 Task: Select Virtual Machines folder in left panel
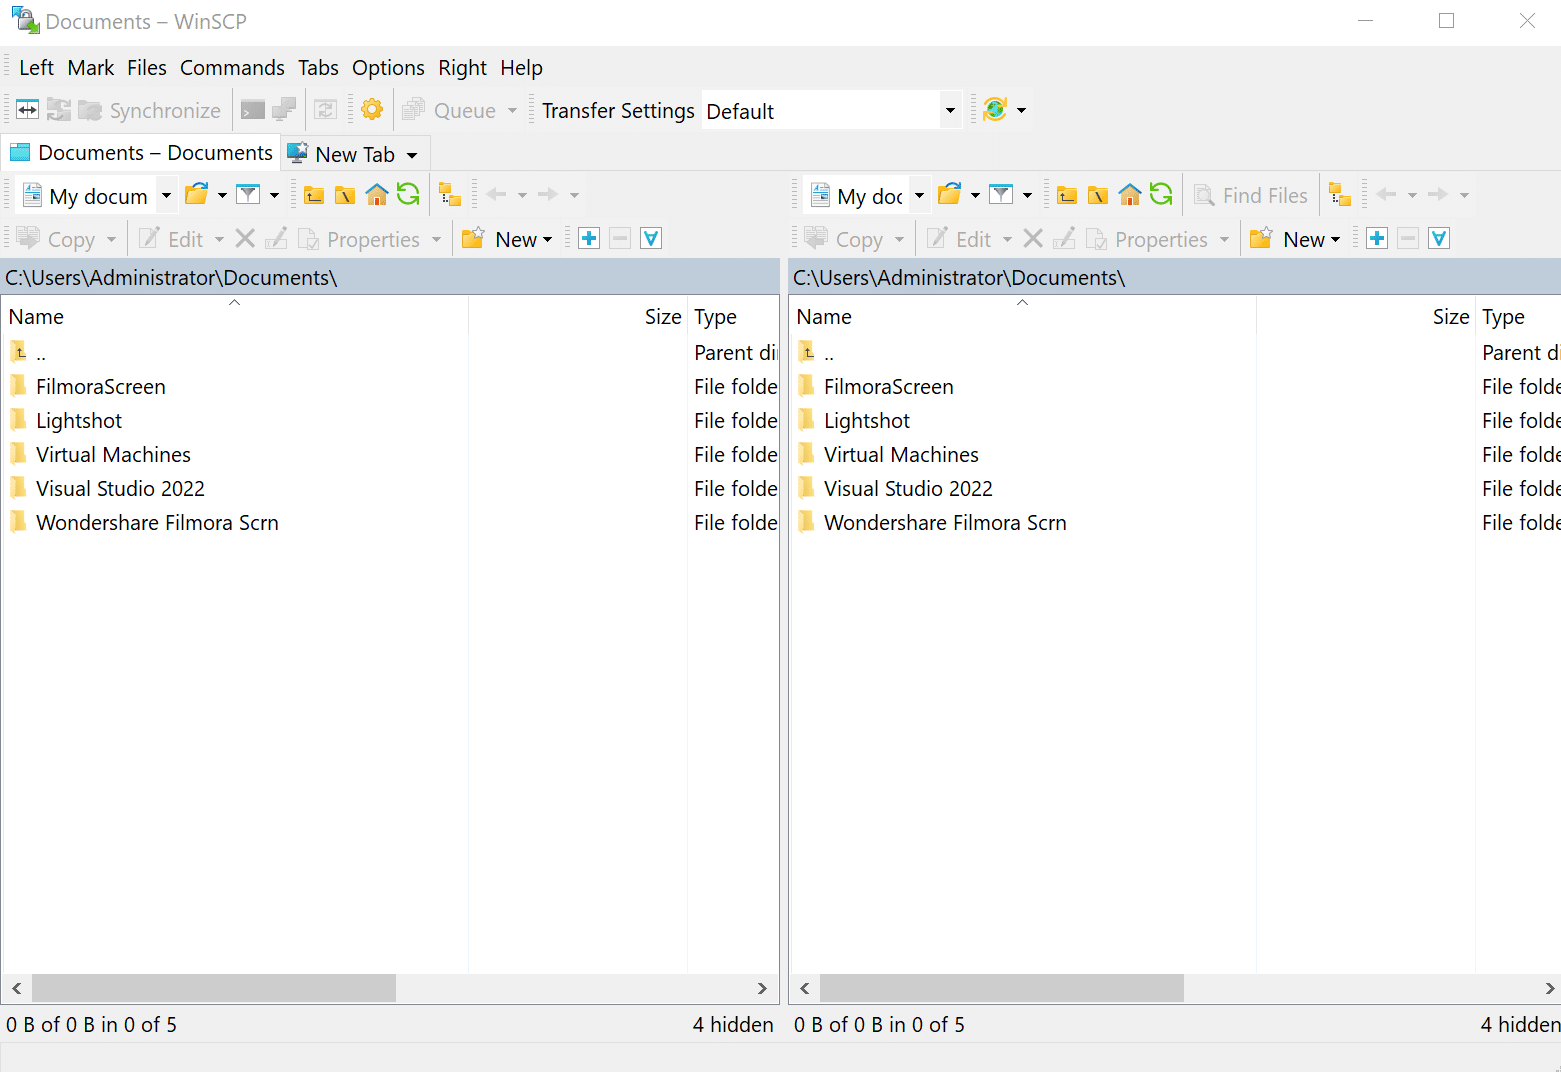(113, 455)
